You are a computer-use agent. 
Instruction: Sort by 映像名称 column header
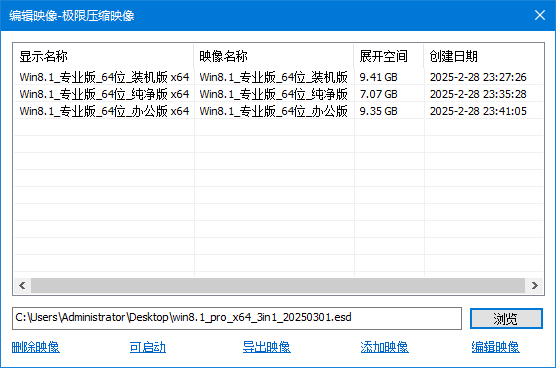274,56
